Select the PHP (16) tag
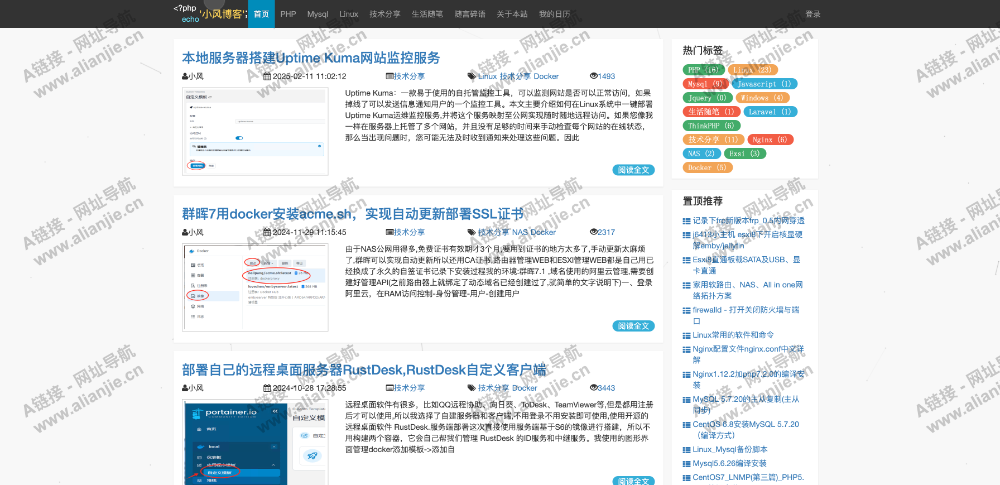Image resolution: width=1000 pixels, height=485 pixels. [x=703, y=70]
